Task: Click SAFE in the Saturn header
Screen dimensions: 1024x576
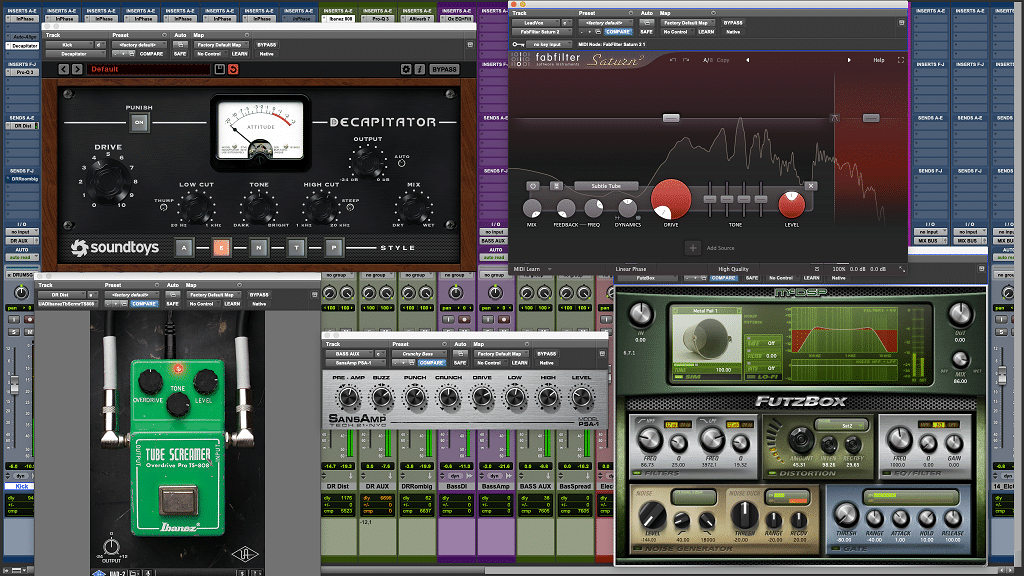Action: click(x=647, y=32)
